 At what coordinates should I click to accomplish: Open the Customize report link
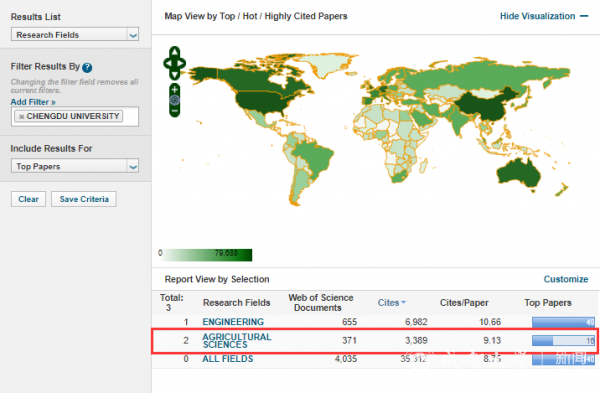pos(566,279)
